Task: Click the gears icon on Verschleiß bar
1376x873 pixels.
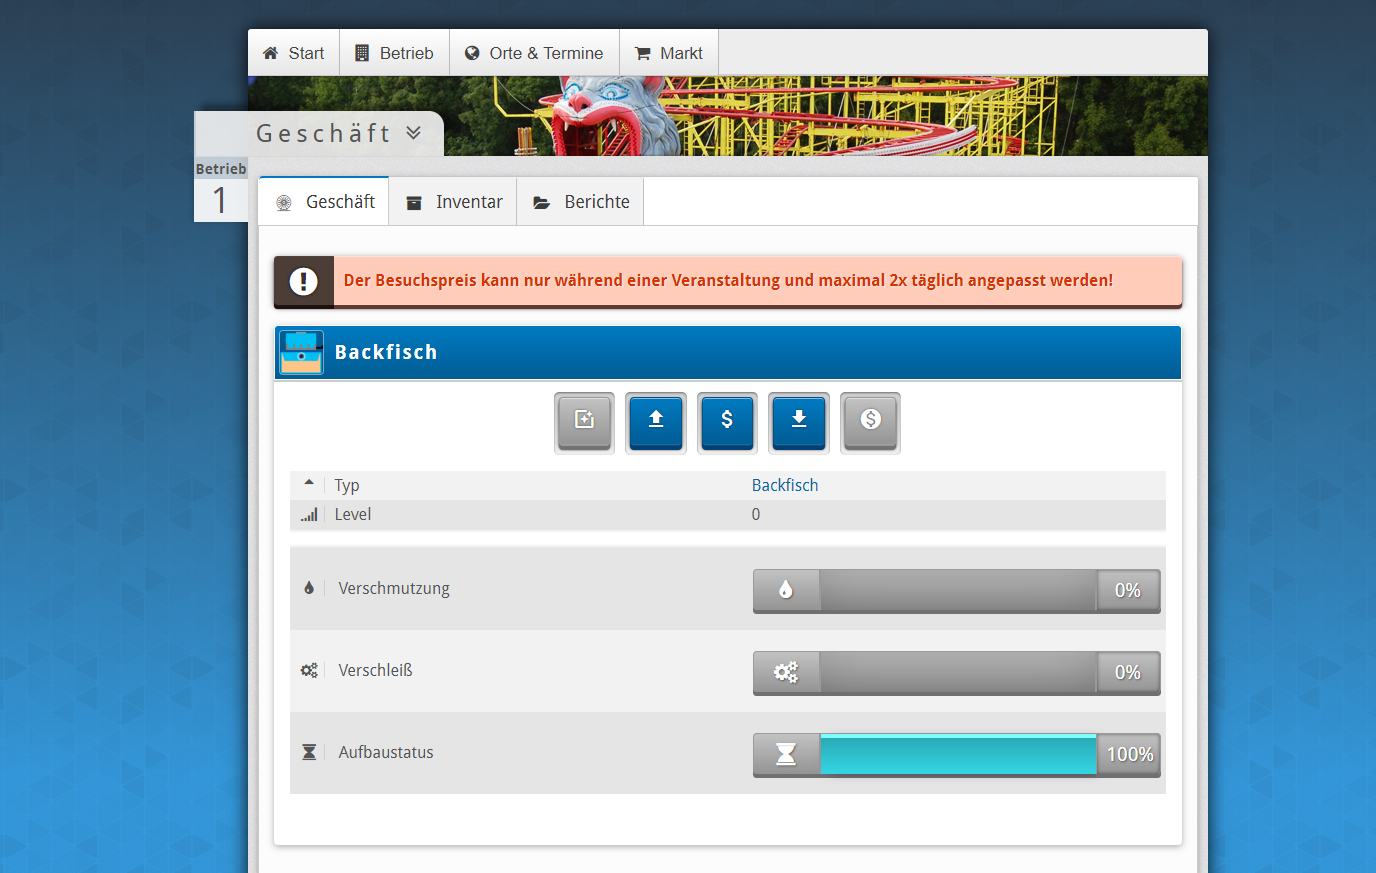Action: [x=786, y=672]
